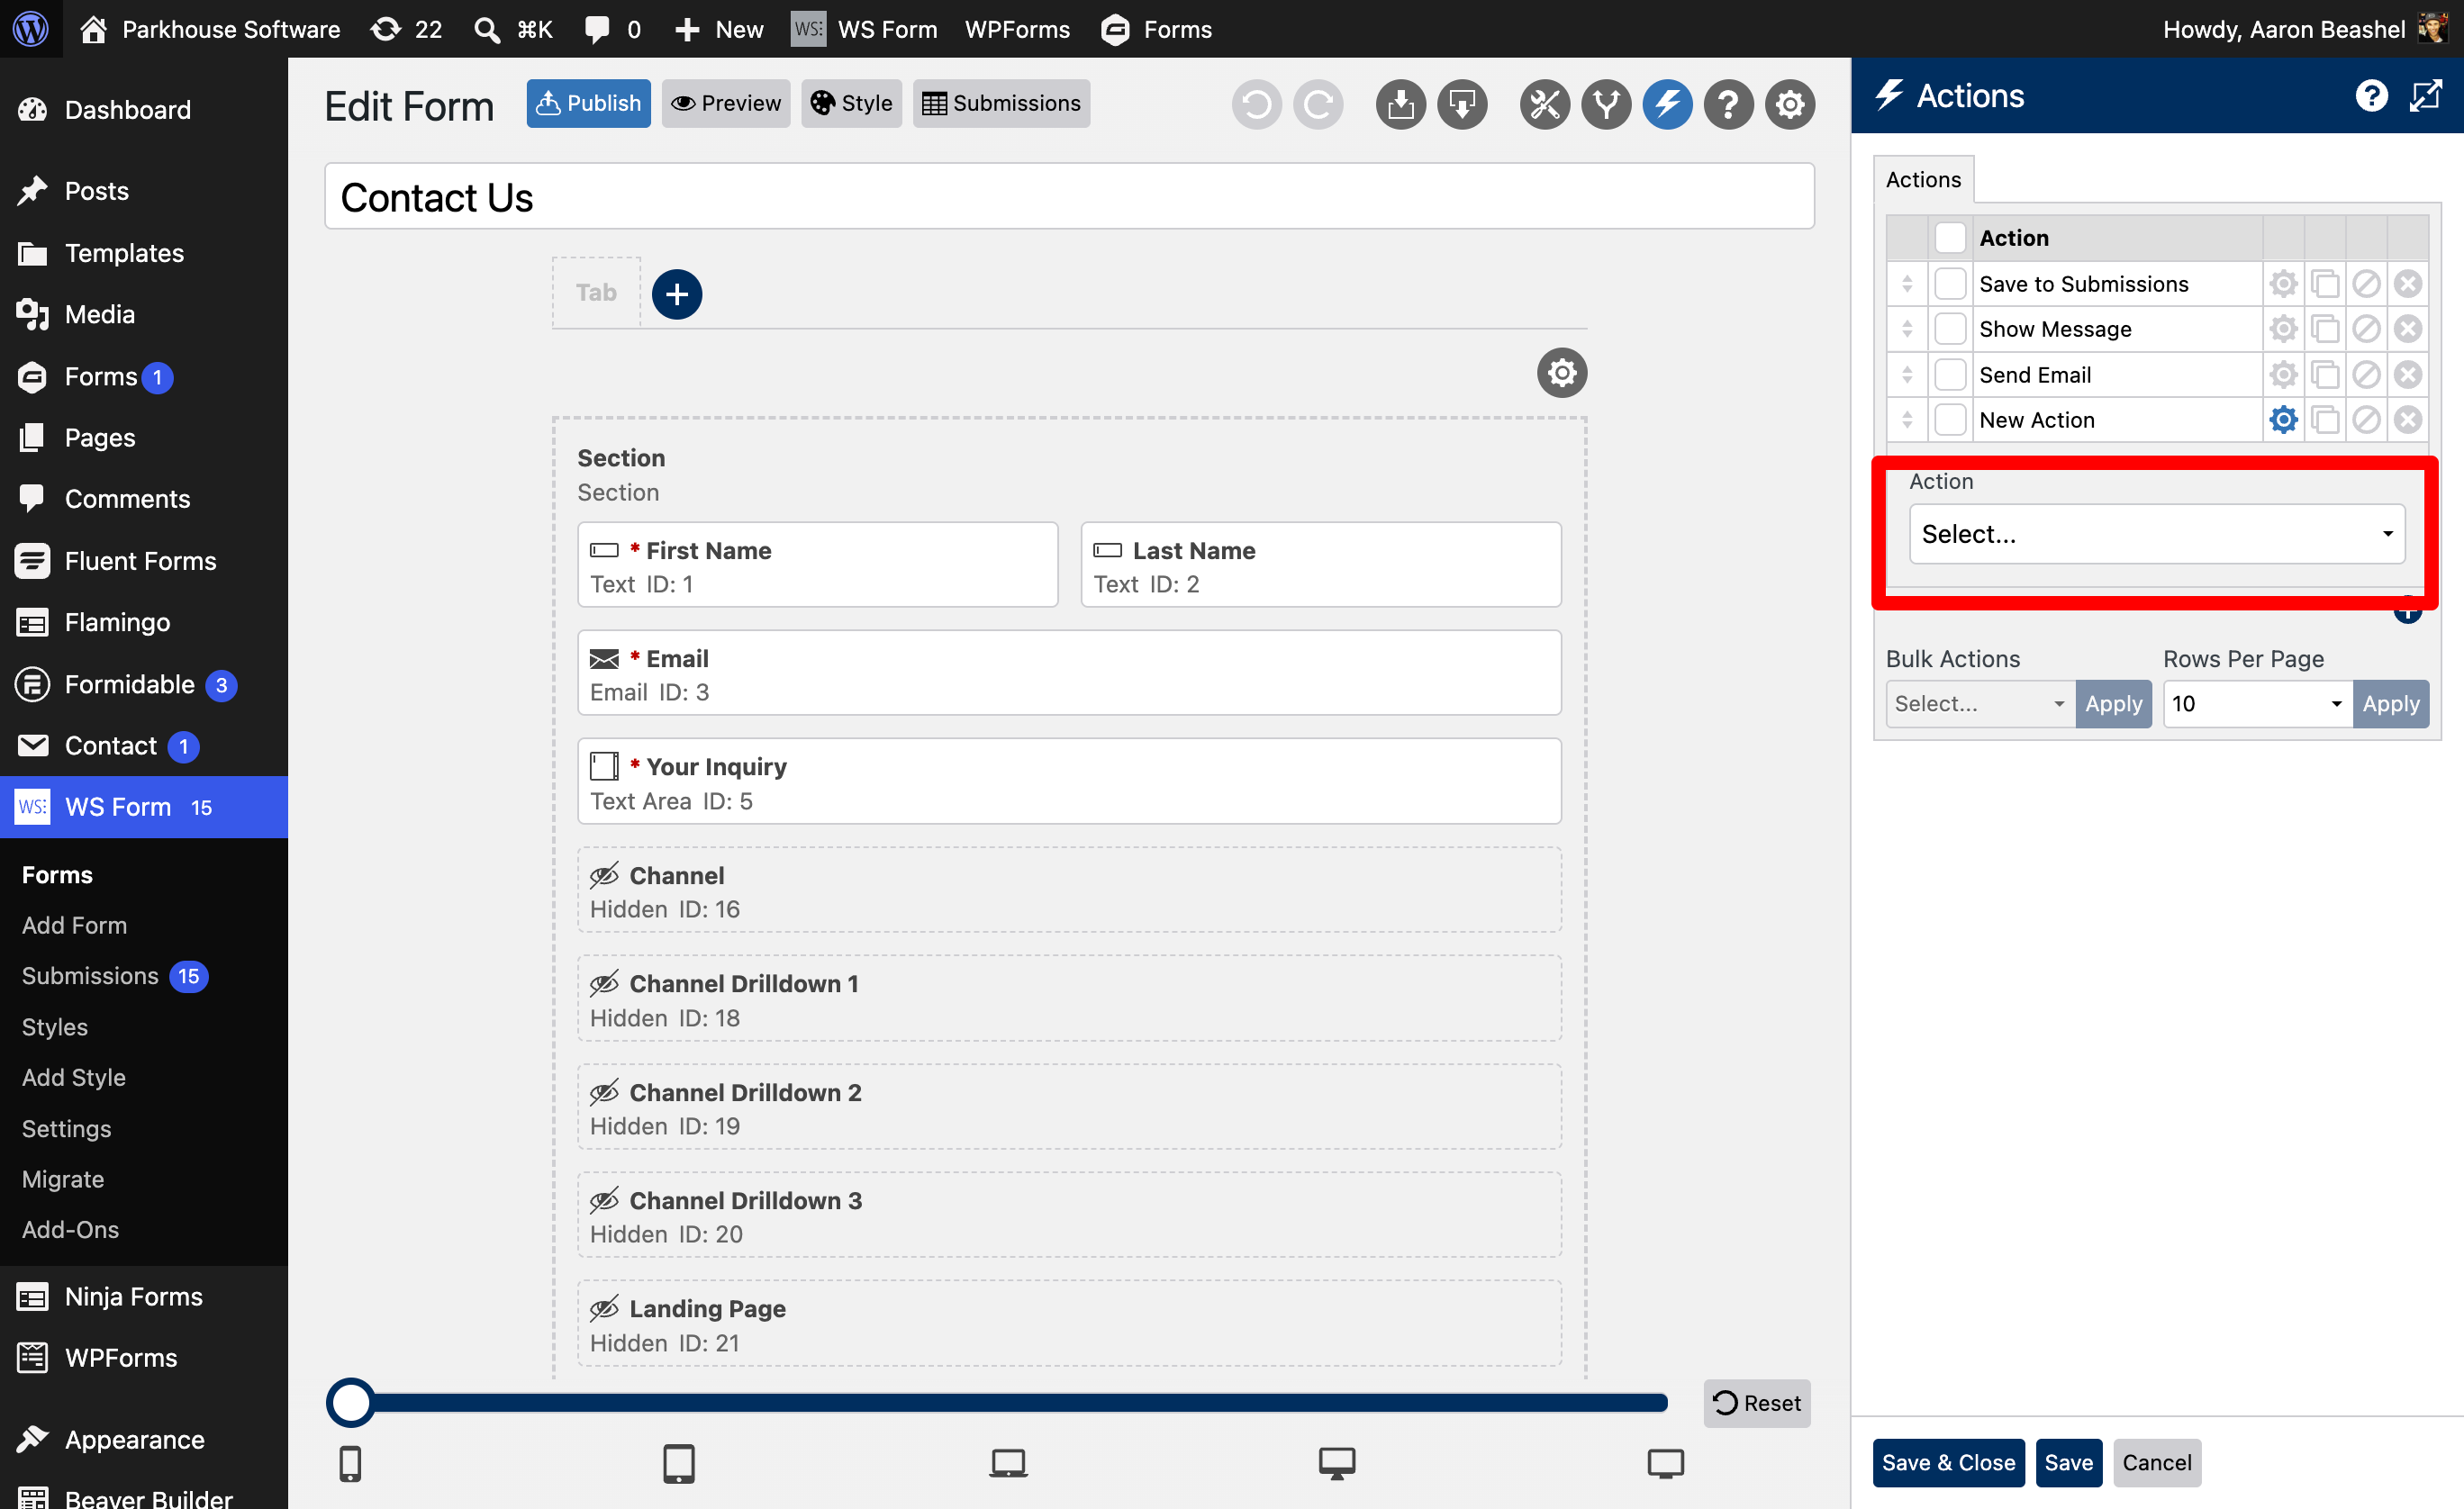Open the form import (upload) tool
This screenshot has height=1509, width=2464.
tap(1401, 104)
